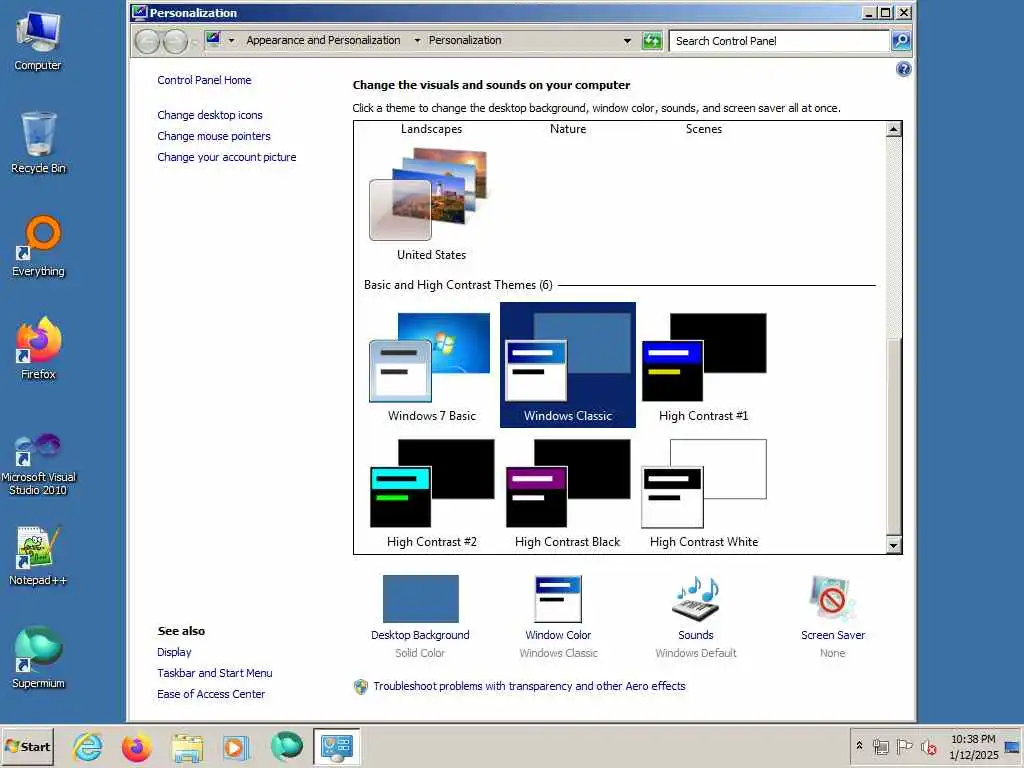Click Appearance and Personalization breadcrumb
1024x768 pixels.
click(323, 40)
